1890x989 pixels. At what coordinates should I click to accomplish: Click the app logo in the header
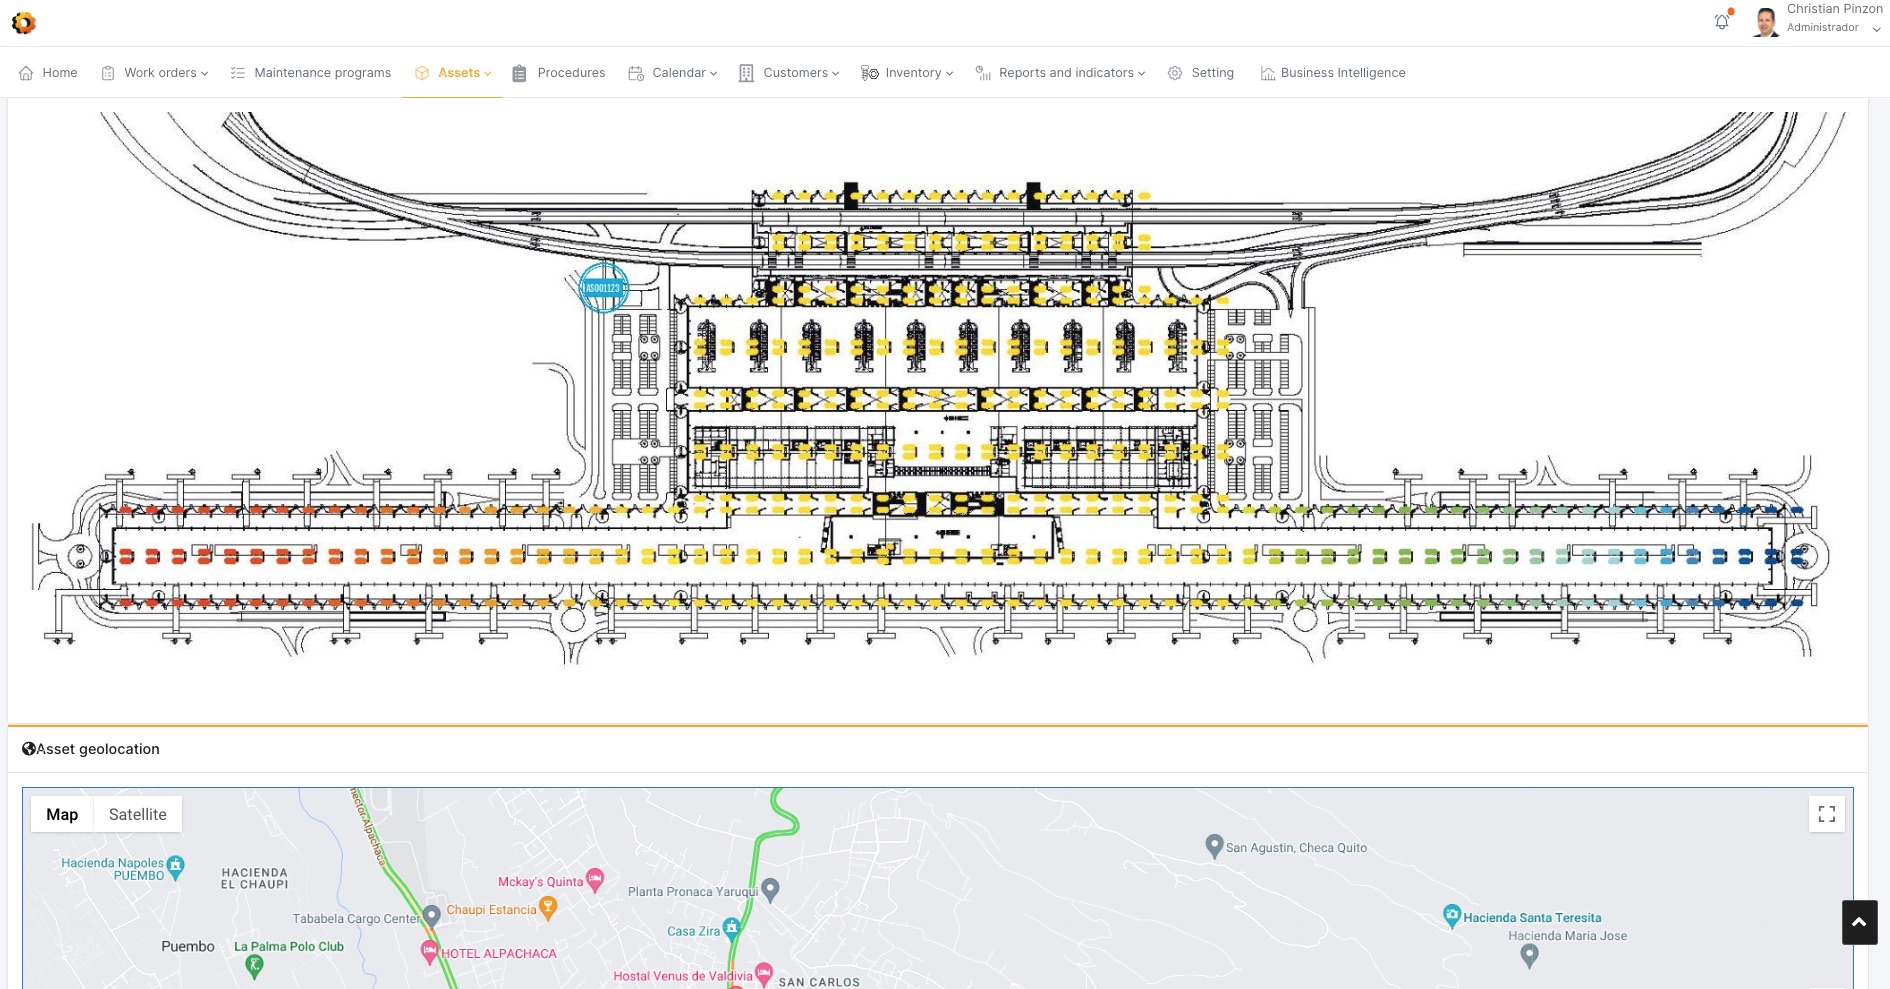24,22
